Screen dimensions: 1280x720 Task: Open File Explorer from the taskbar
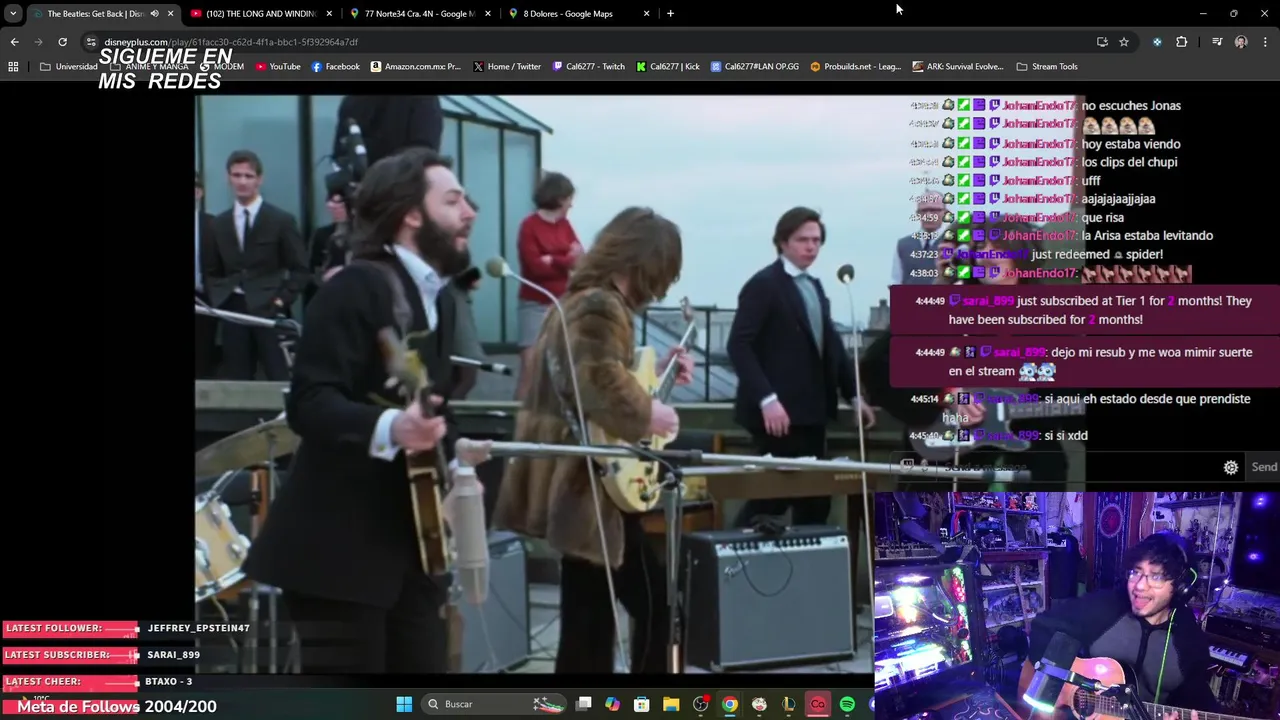(x=671, y=704)
